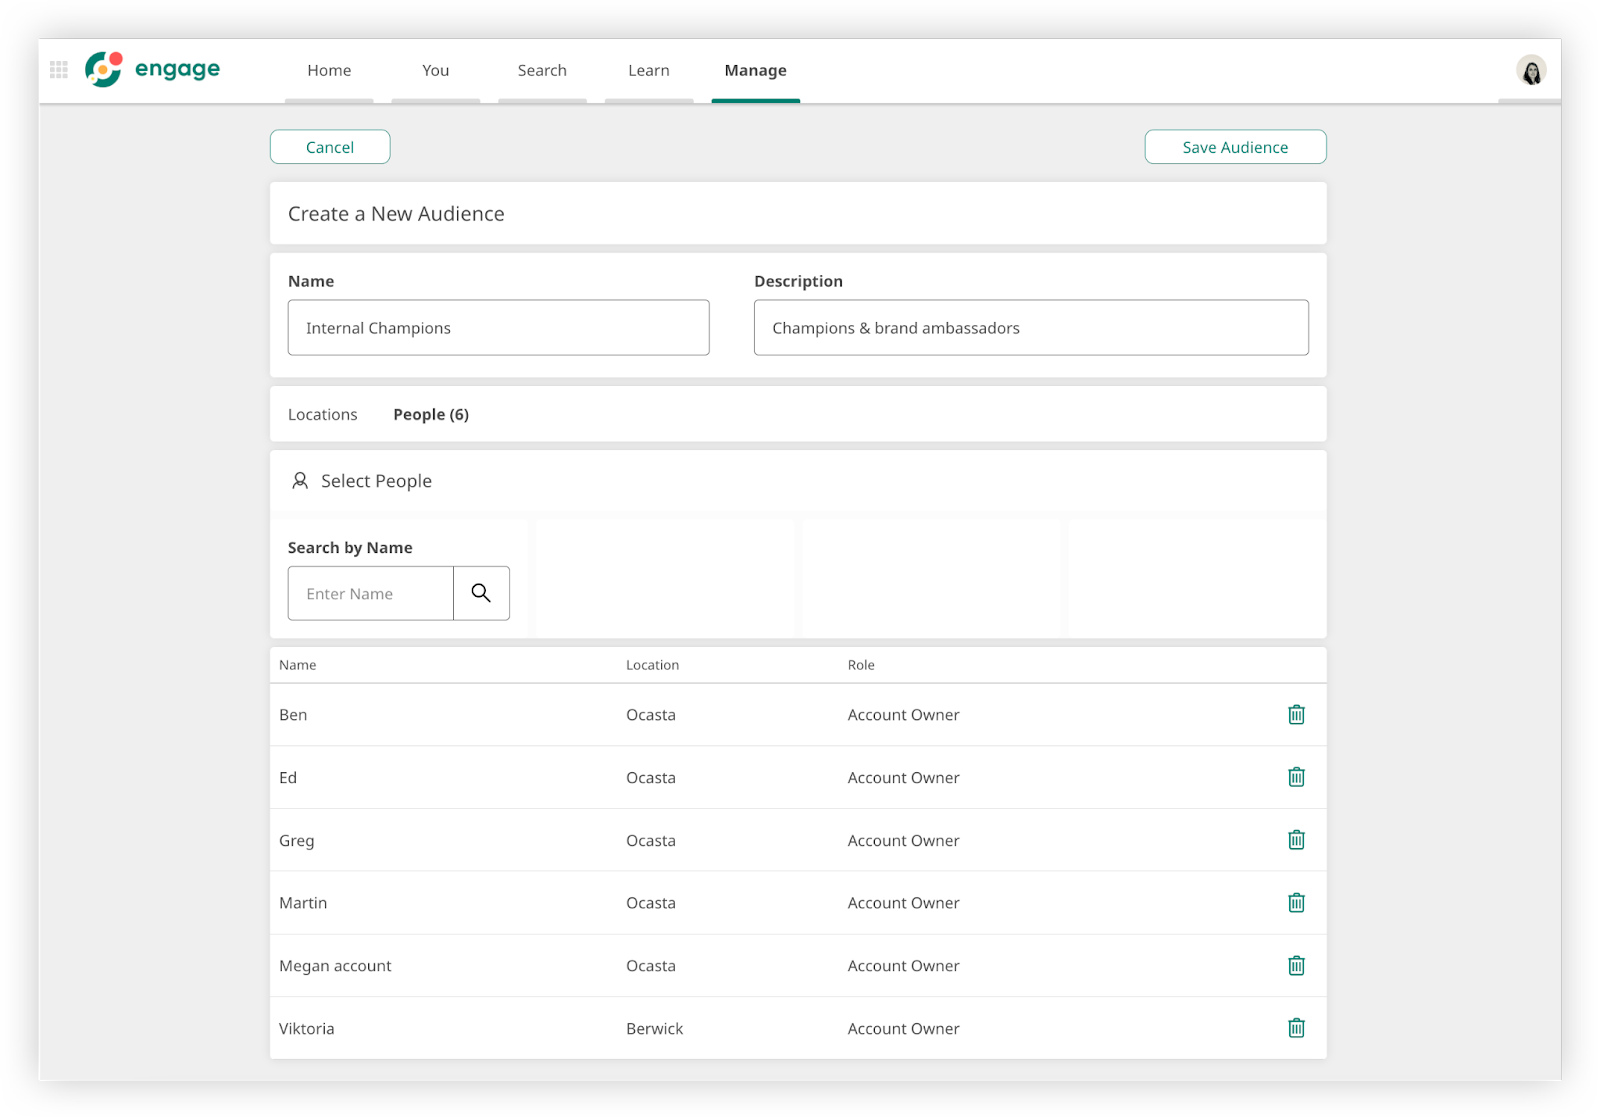This screenshot has height=1119, width=1600.
Task: Focus the Name field Internal Champions
Action: 498,328
